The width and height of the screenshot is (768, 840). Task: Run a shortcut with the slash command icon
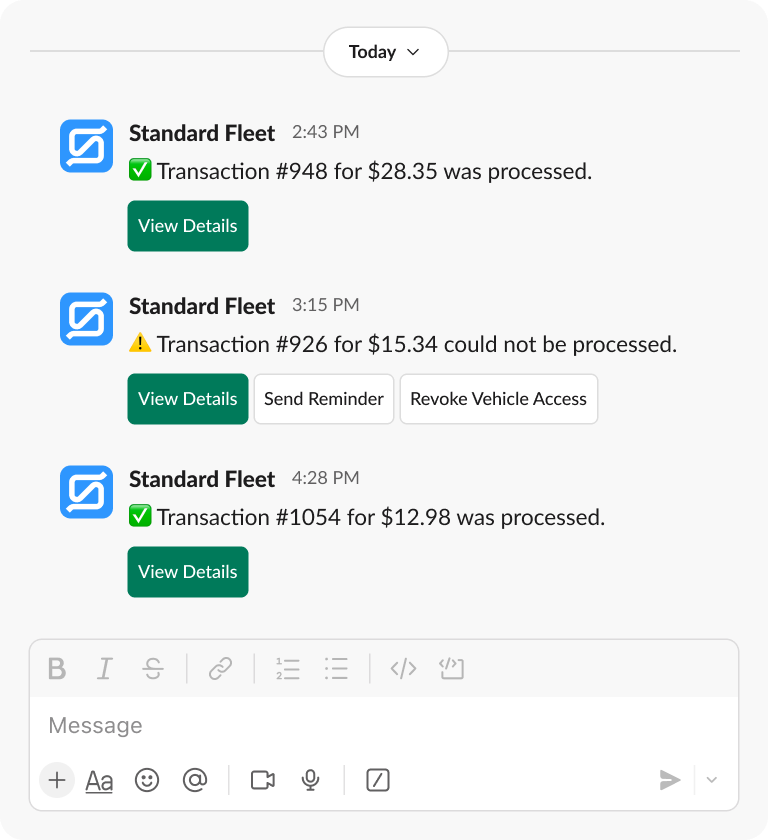click(x=377, y=780)
